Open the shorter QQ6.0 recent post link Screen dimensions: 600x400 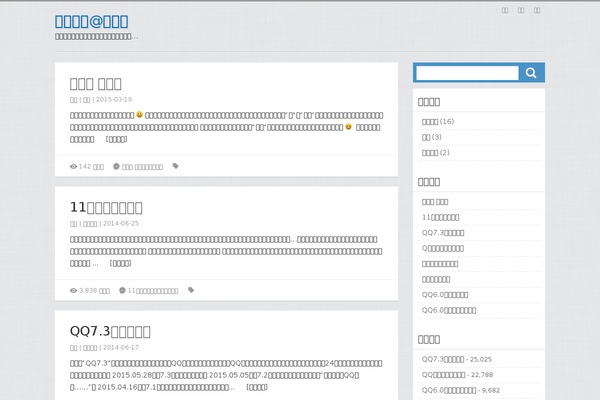445,295
